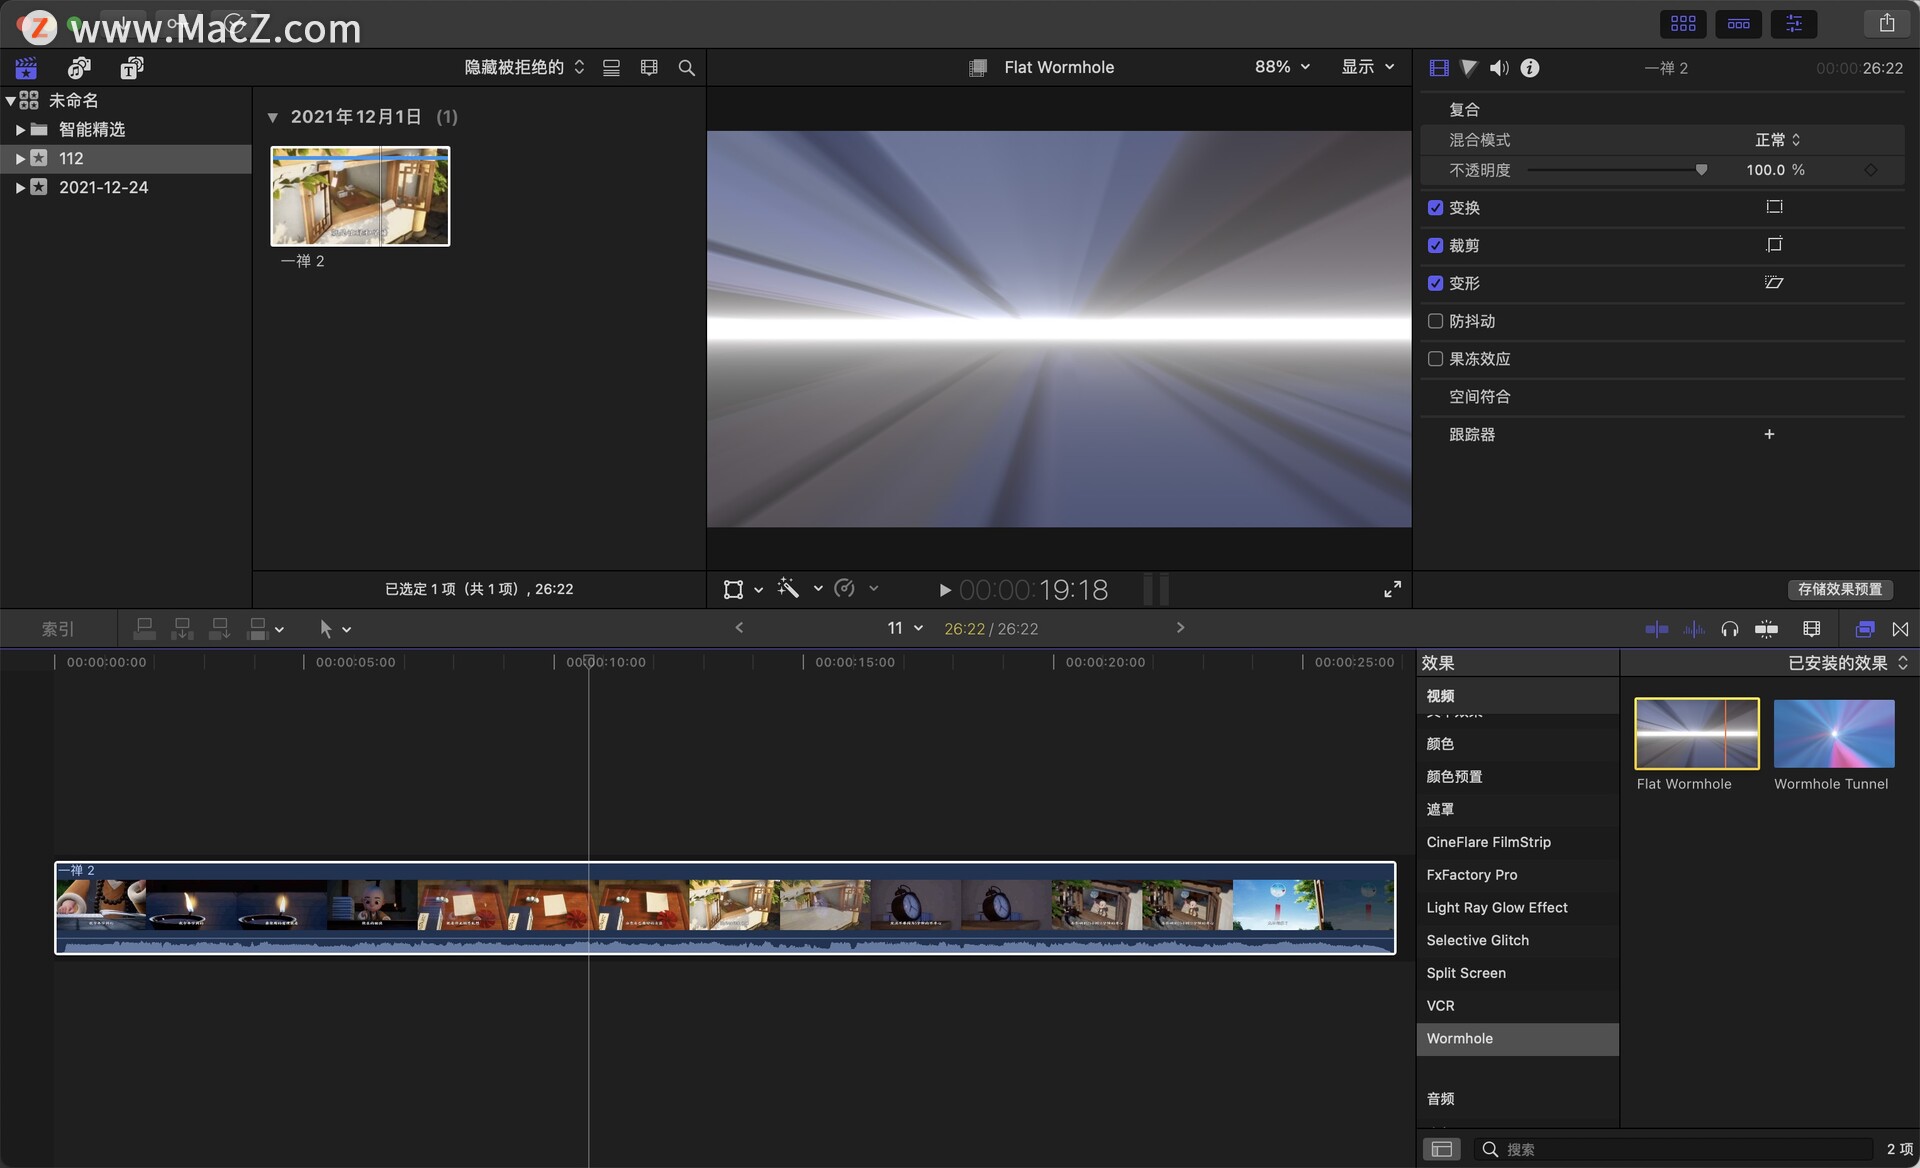Open the titles and generators sidebar
The width and height of the screenshot is (1920, 1168).
tap(131, 68)
